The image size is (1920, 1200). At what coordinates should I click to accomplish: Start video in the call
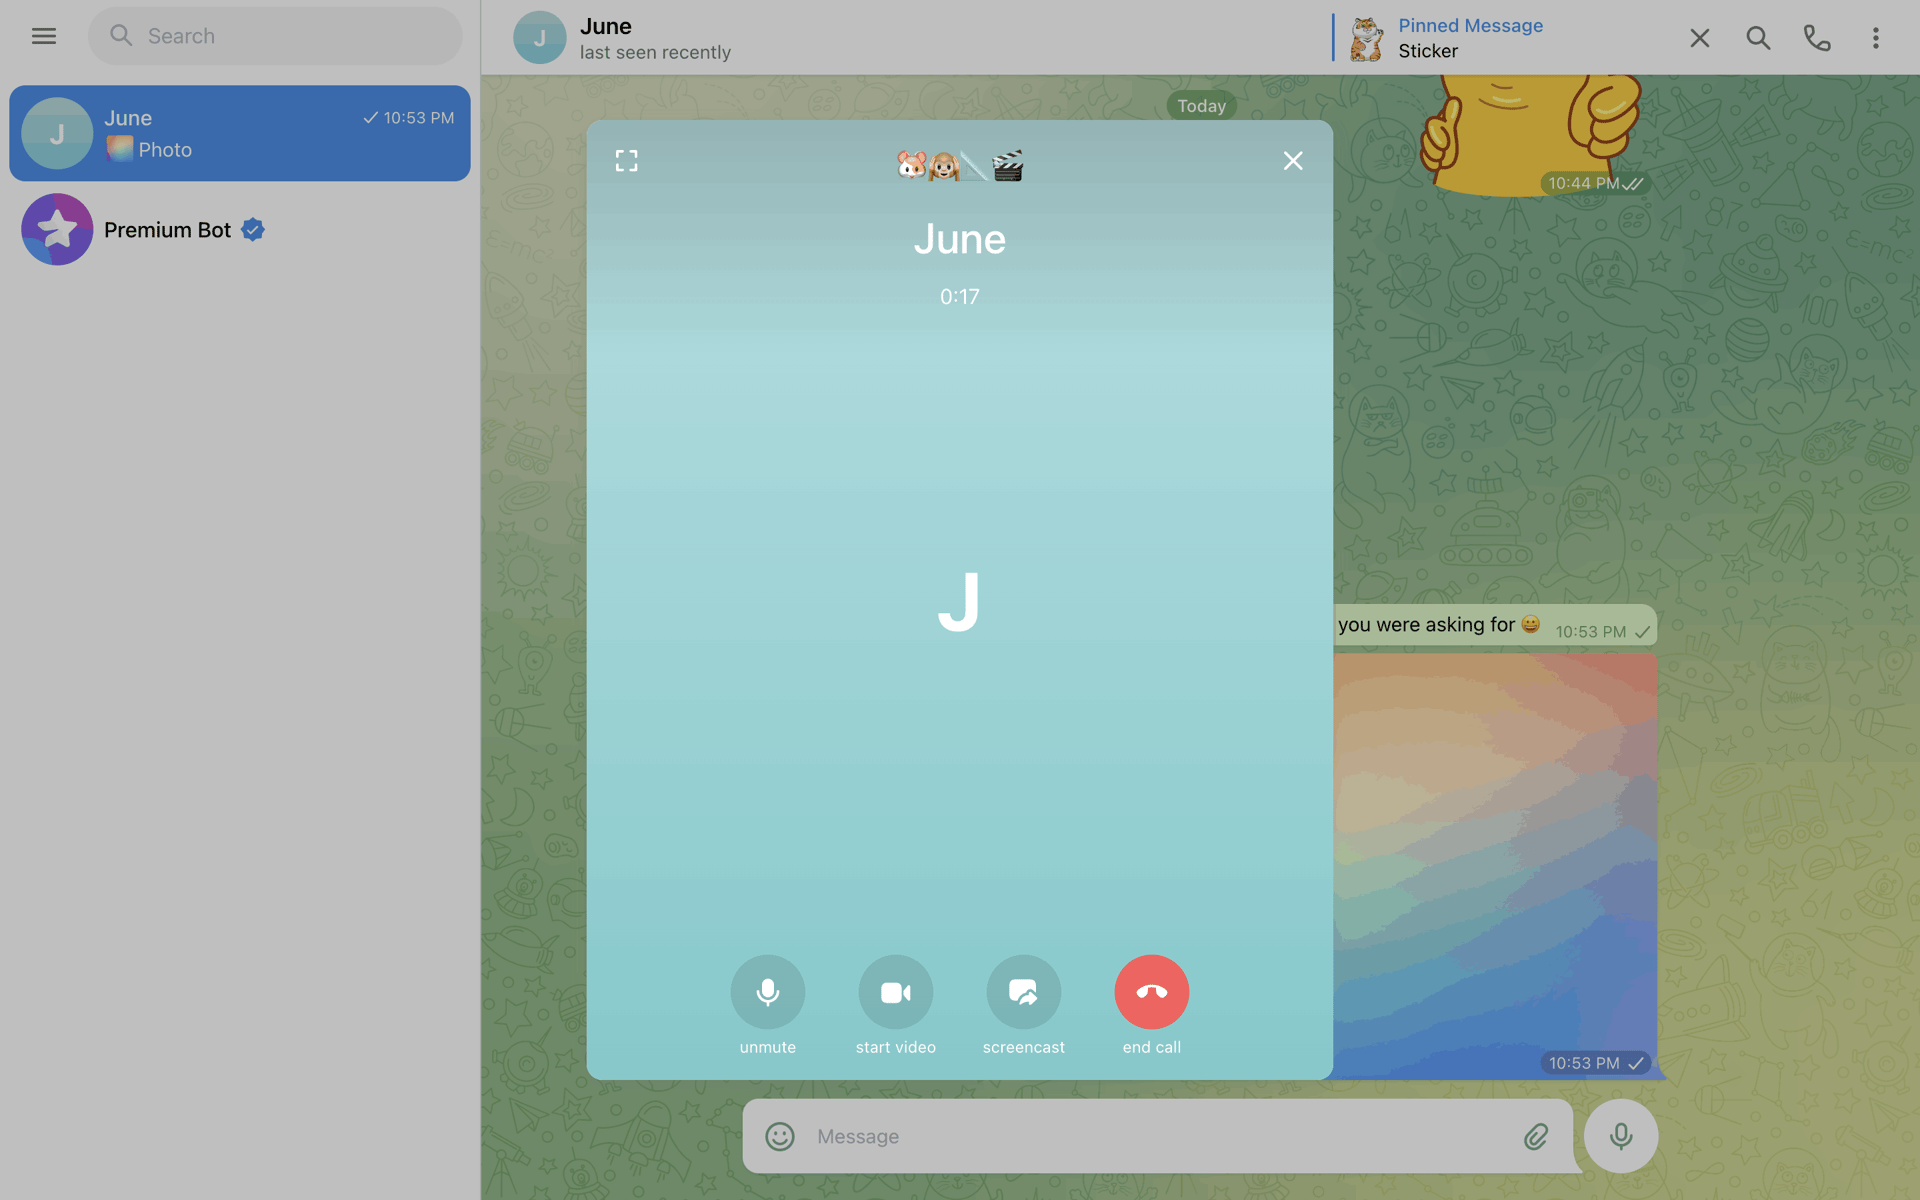coord(896,992)
